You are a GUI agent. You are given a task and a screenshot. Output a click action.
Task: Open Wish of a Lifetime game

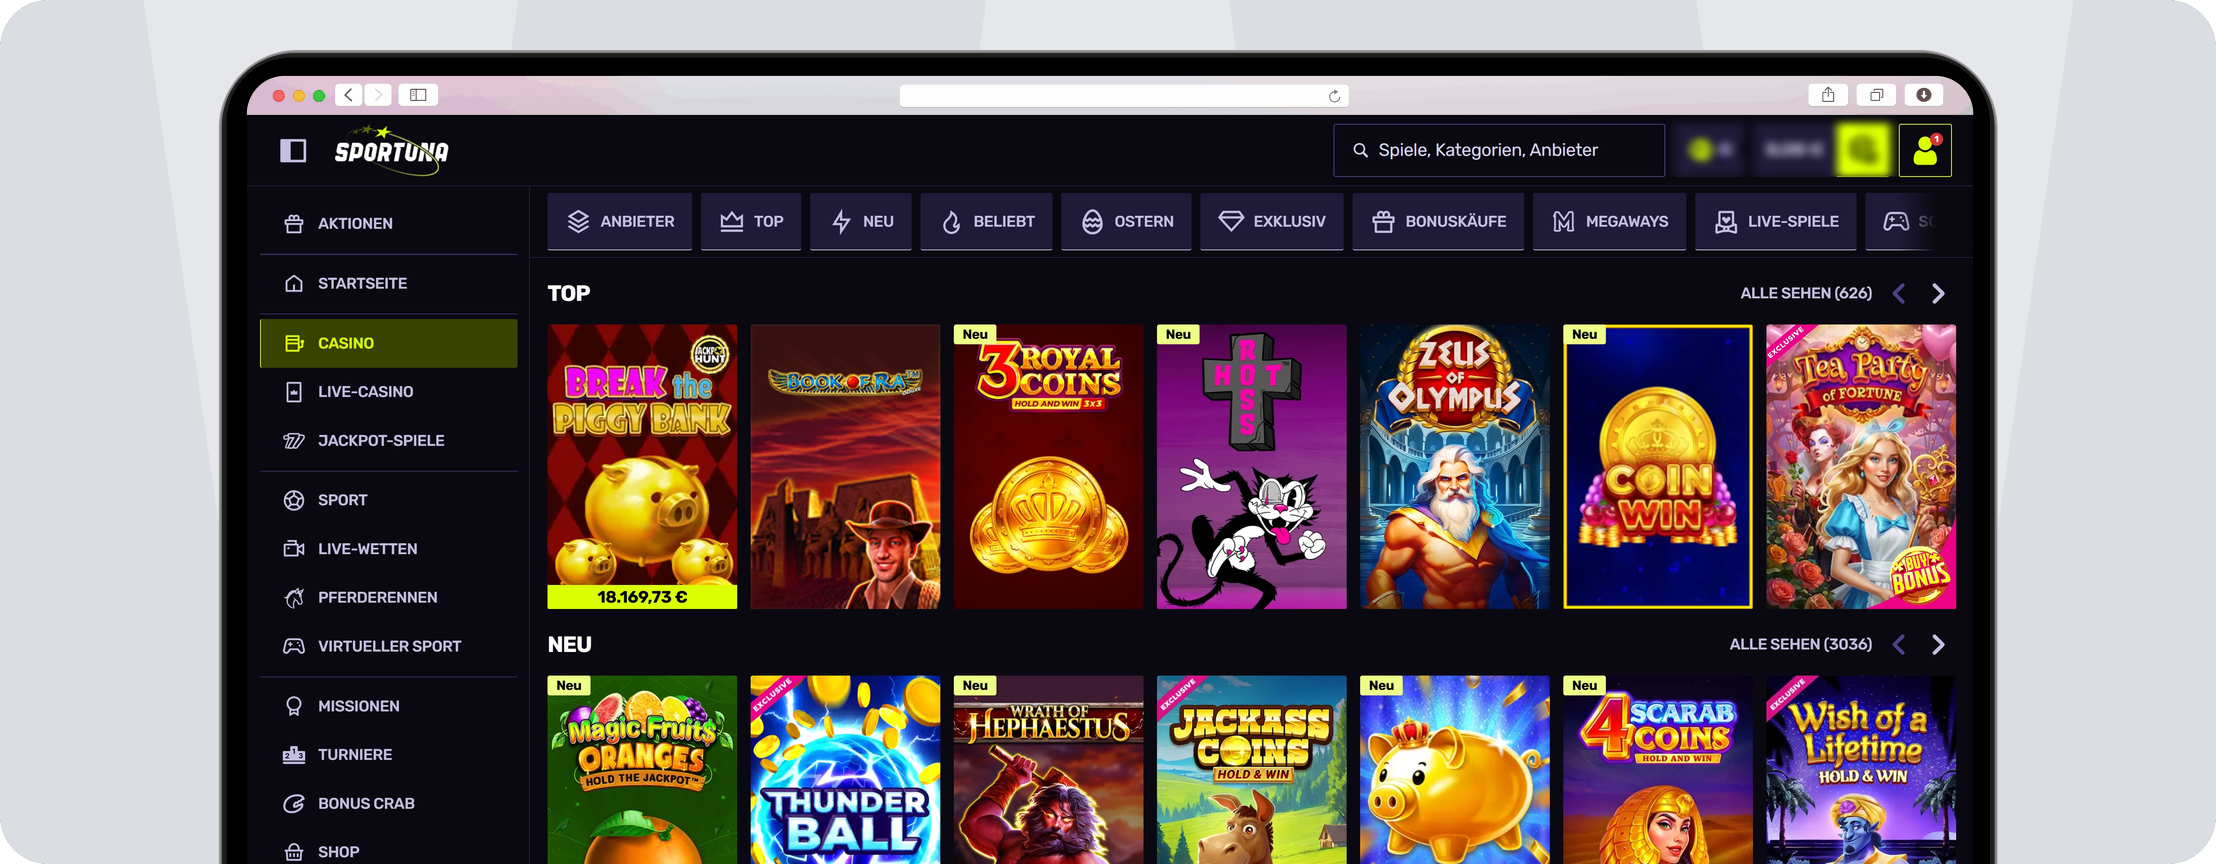tap(1860, 769)
